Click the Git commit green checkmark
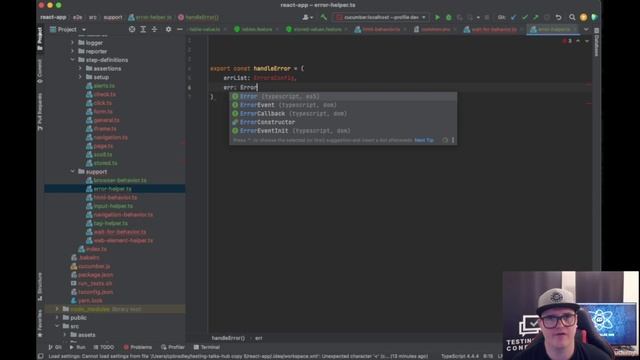Viewport: 640px width, 360px height. [524, 18]
